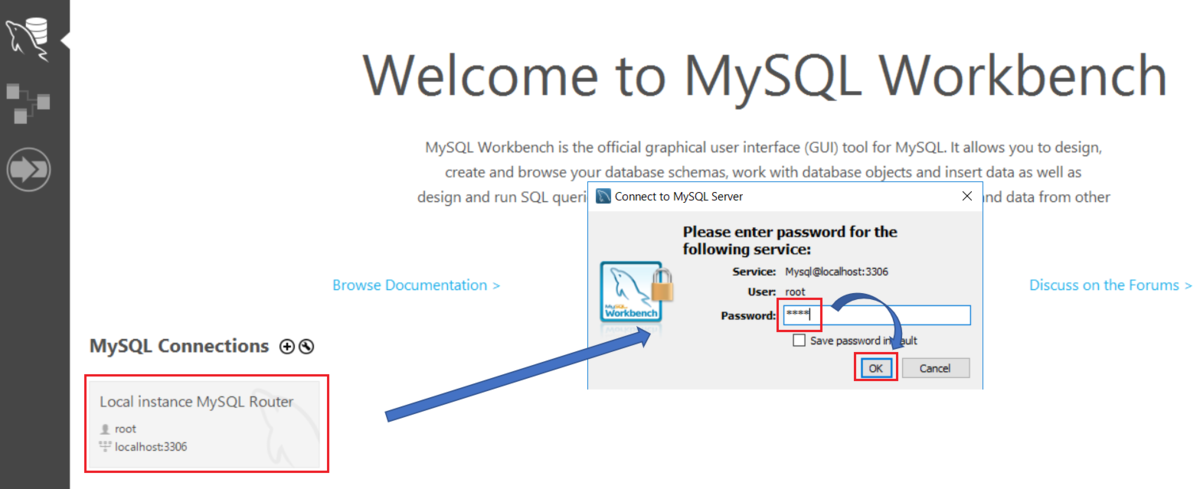Click the 'root' user on connection tile
Viewport: 1200px width, 489px height.
(125, 428)
